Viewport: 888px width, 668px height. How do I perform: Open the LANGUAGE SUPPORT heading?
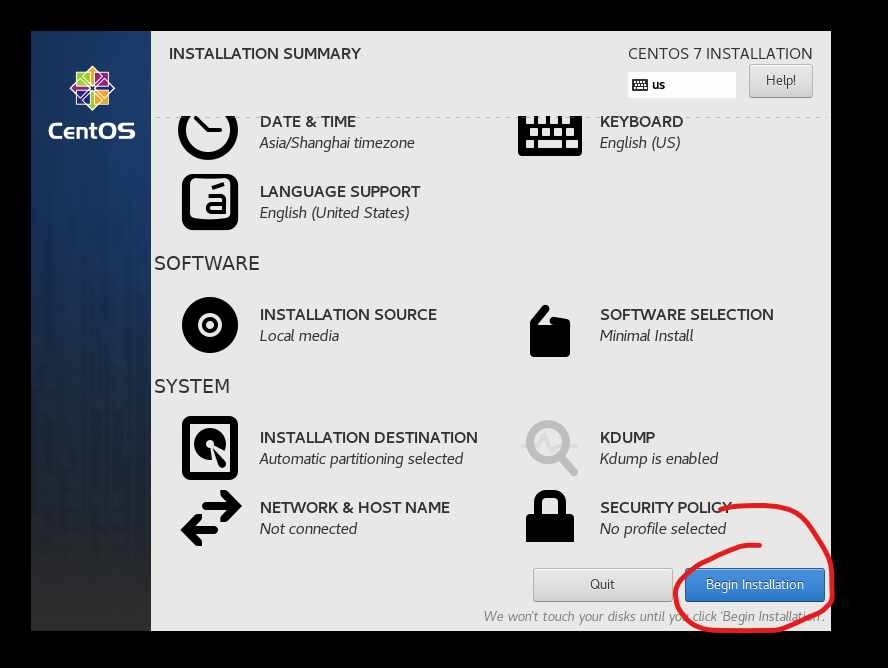(340, 192)
